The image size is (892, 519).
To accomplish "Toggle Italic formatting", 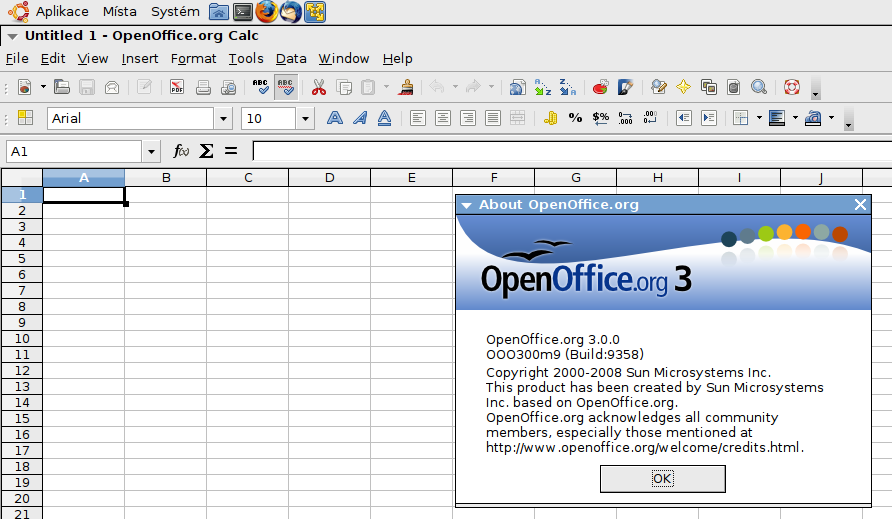I will (x=360, y=118).
